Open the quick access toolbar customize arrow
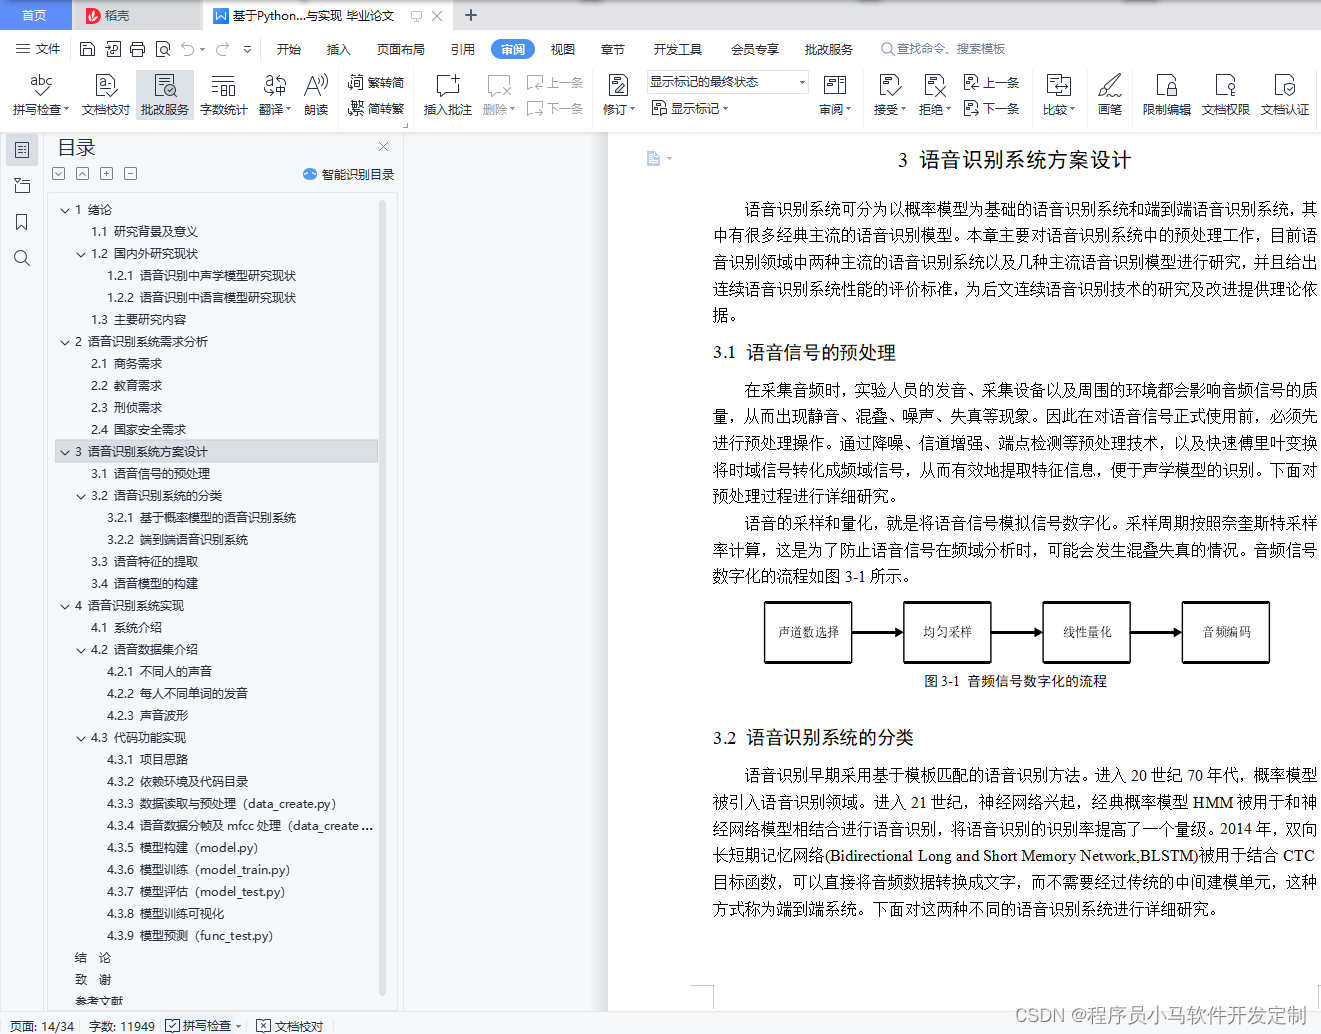The width and height of the screenshot is (1321, 1034). 247,49
